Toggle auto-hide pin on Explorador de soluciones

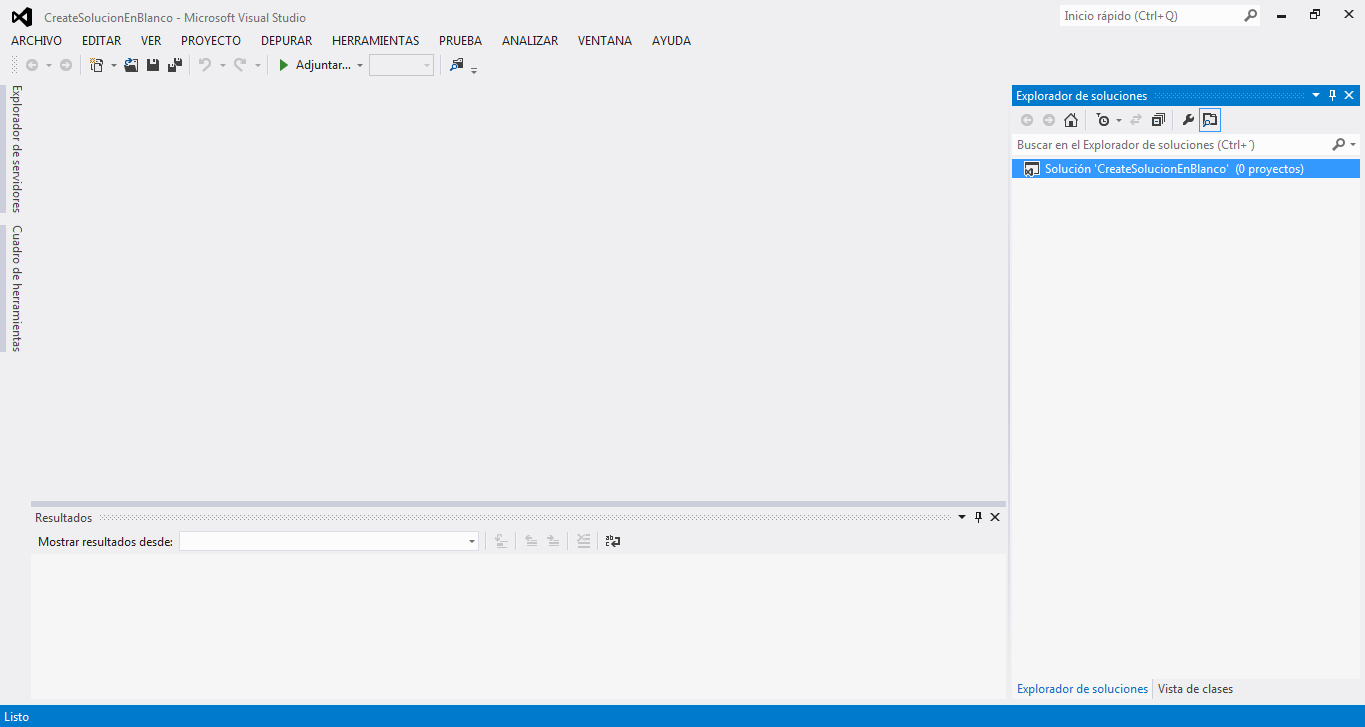coord(1332,96)
